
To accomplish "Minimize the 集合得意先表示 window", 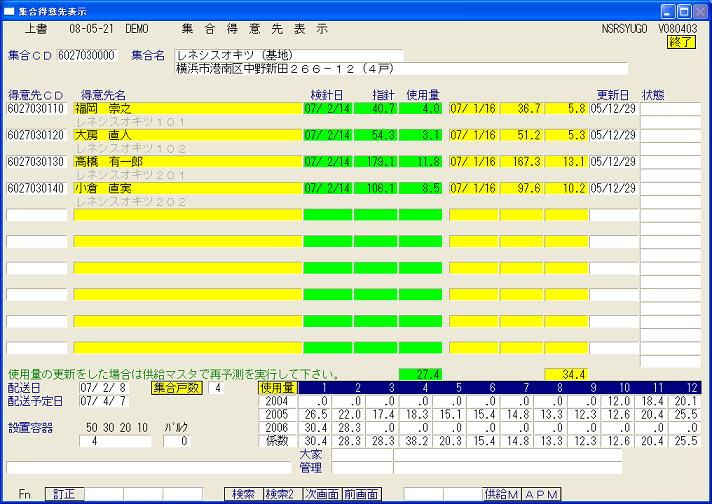I will tap(668, 11).
